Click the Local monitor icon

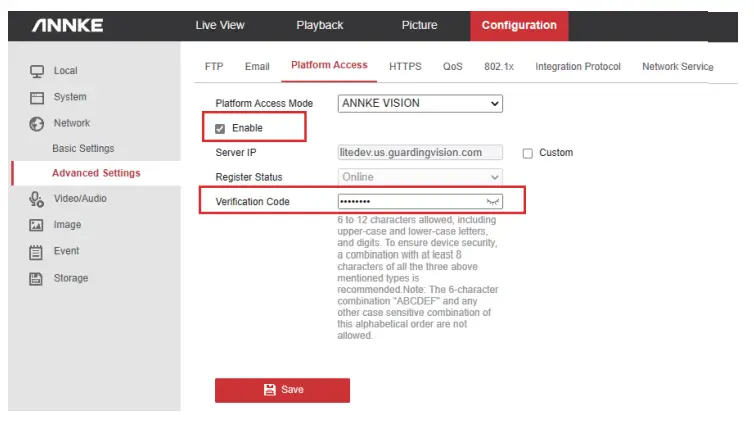click(x=37, y=71)
